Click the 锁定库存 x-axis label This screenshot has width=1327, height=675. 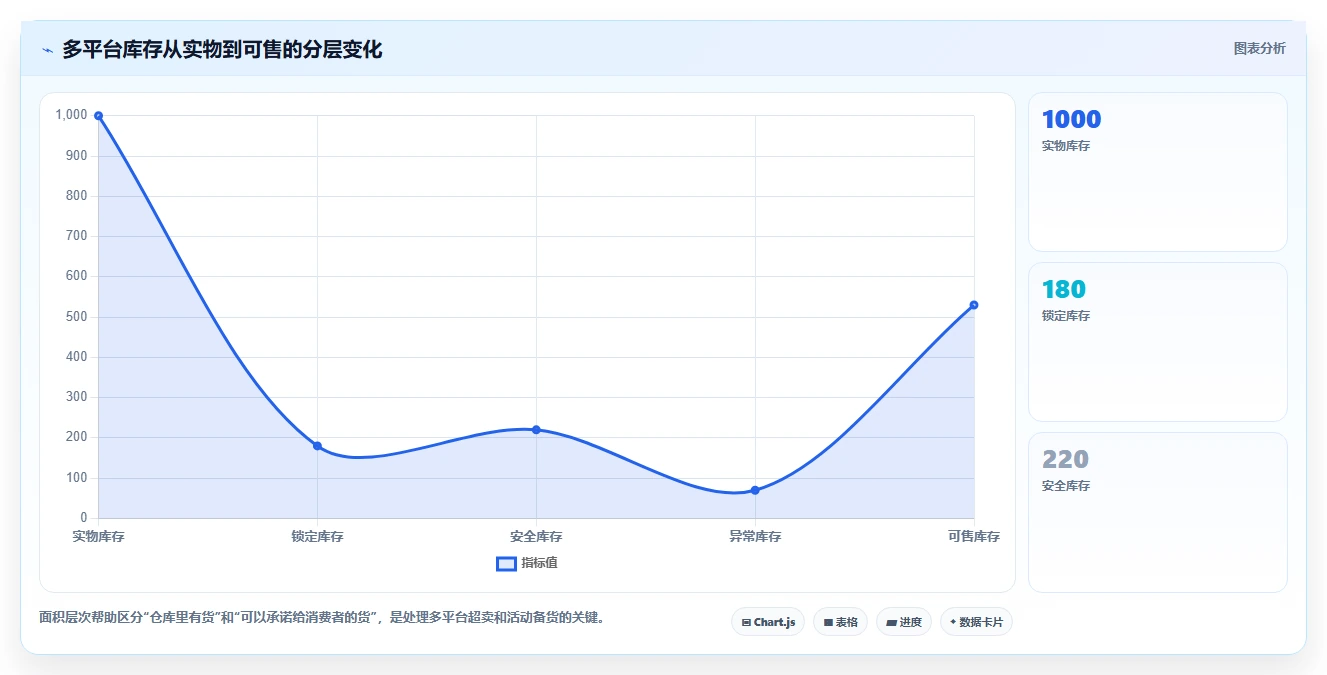[317, 537]
